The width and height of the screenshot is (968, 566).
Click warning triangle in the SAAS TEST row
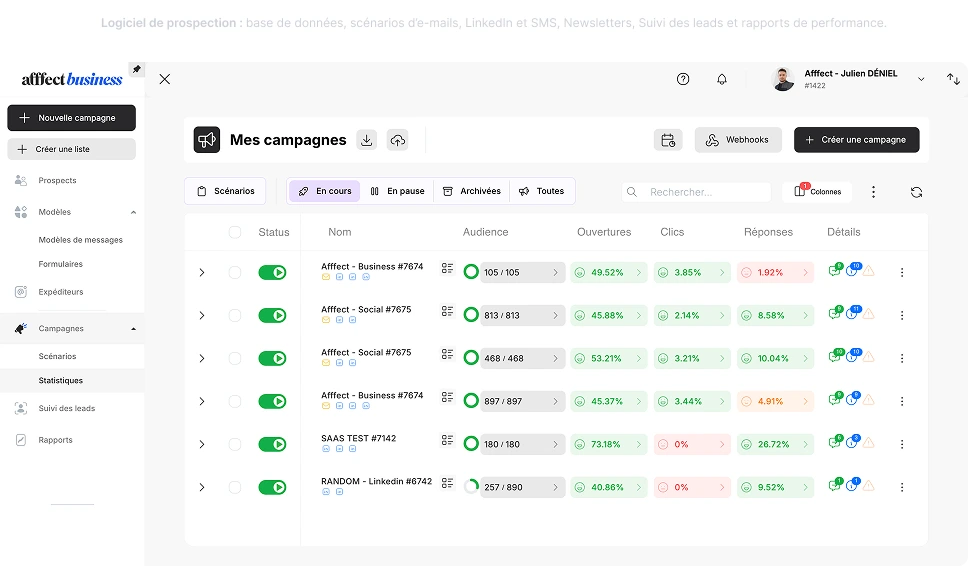pyautogui.click(x=869, y=443)
